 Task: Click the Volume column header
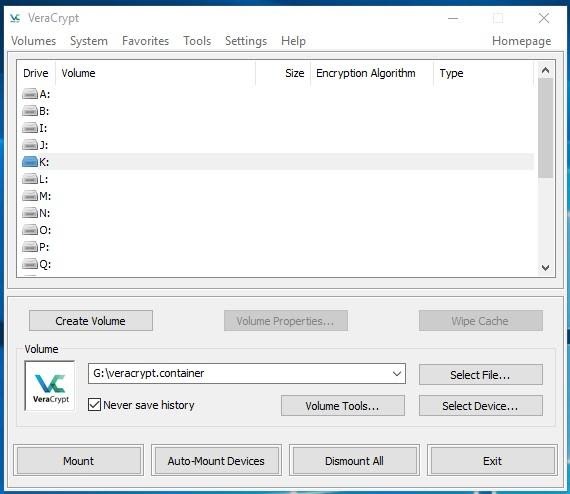(156, 73)
